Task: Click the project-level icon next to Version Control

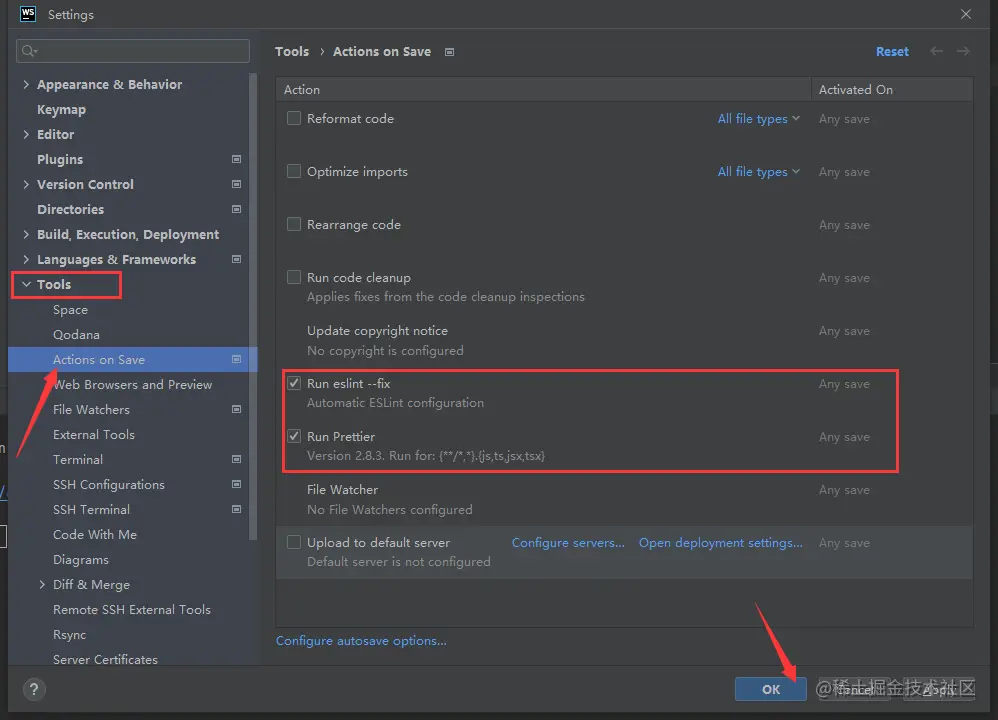Action: pos(236,184)
